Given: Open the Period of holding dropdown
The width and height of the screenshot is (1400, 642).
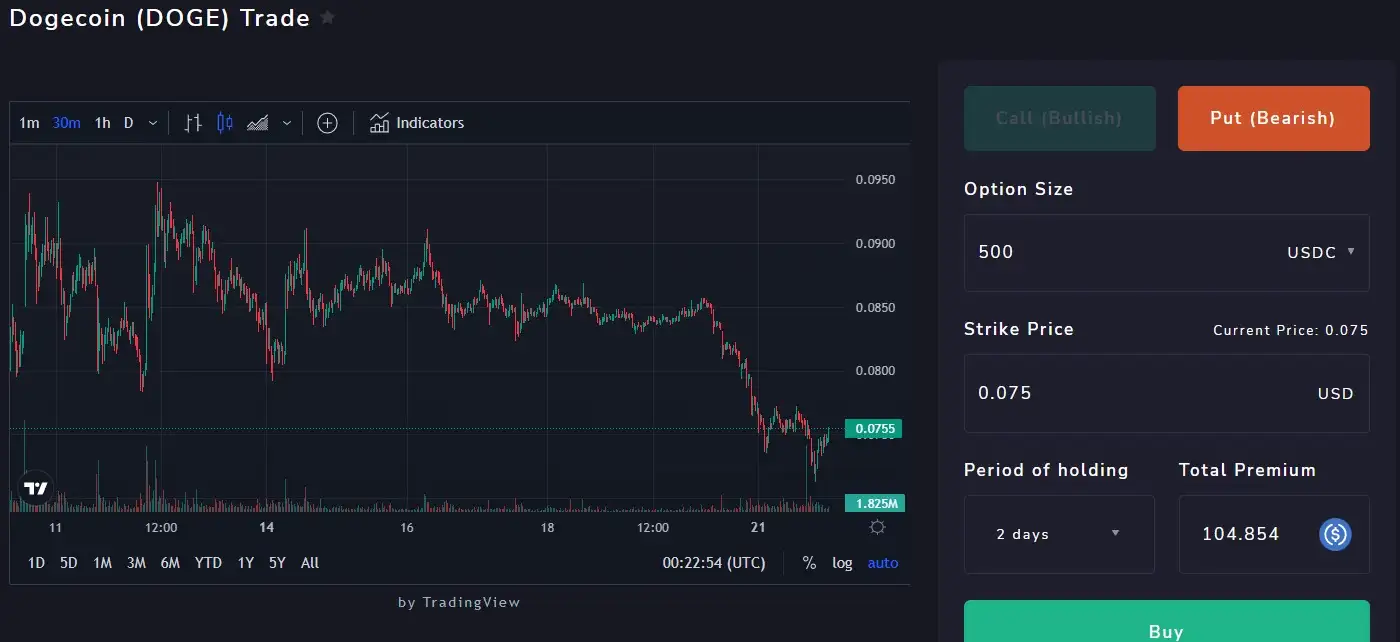Looking at the screenshot, I should tap(1059, 534).
